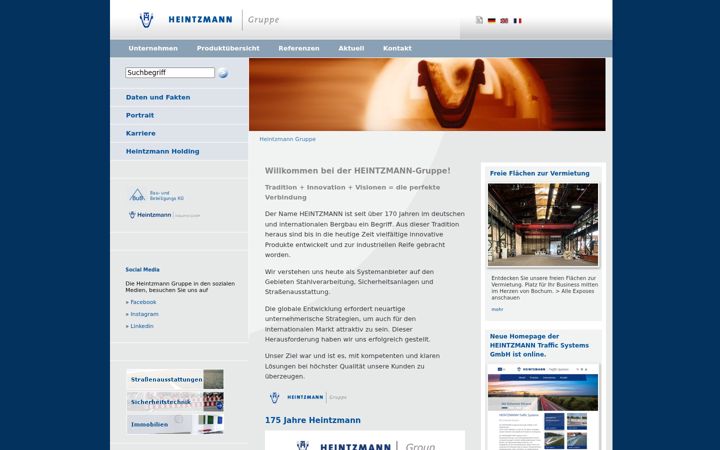The width and height of the screenshot is (720, 450).
Task: Click the orange steel profile header image
Action: pos(427,95)
